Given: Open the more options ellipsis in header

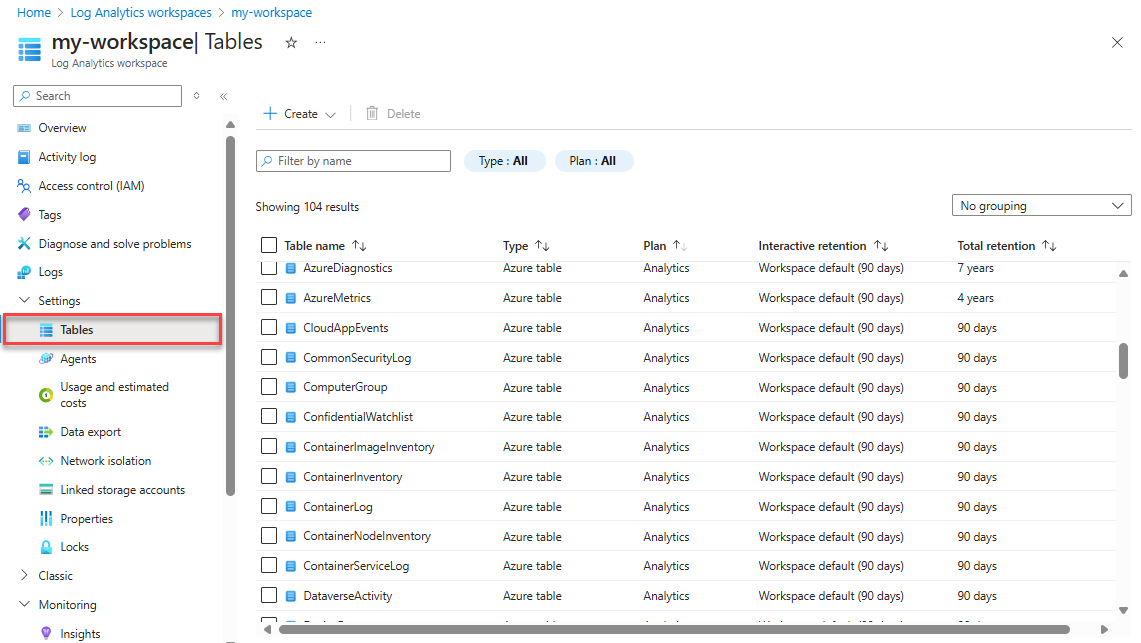Looking at the screenshot, I should [320, 43].
